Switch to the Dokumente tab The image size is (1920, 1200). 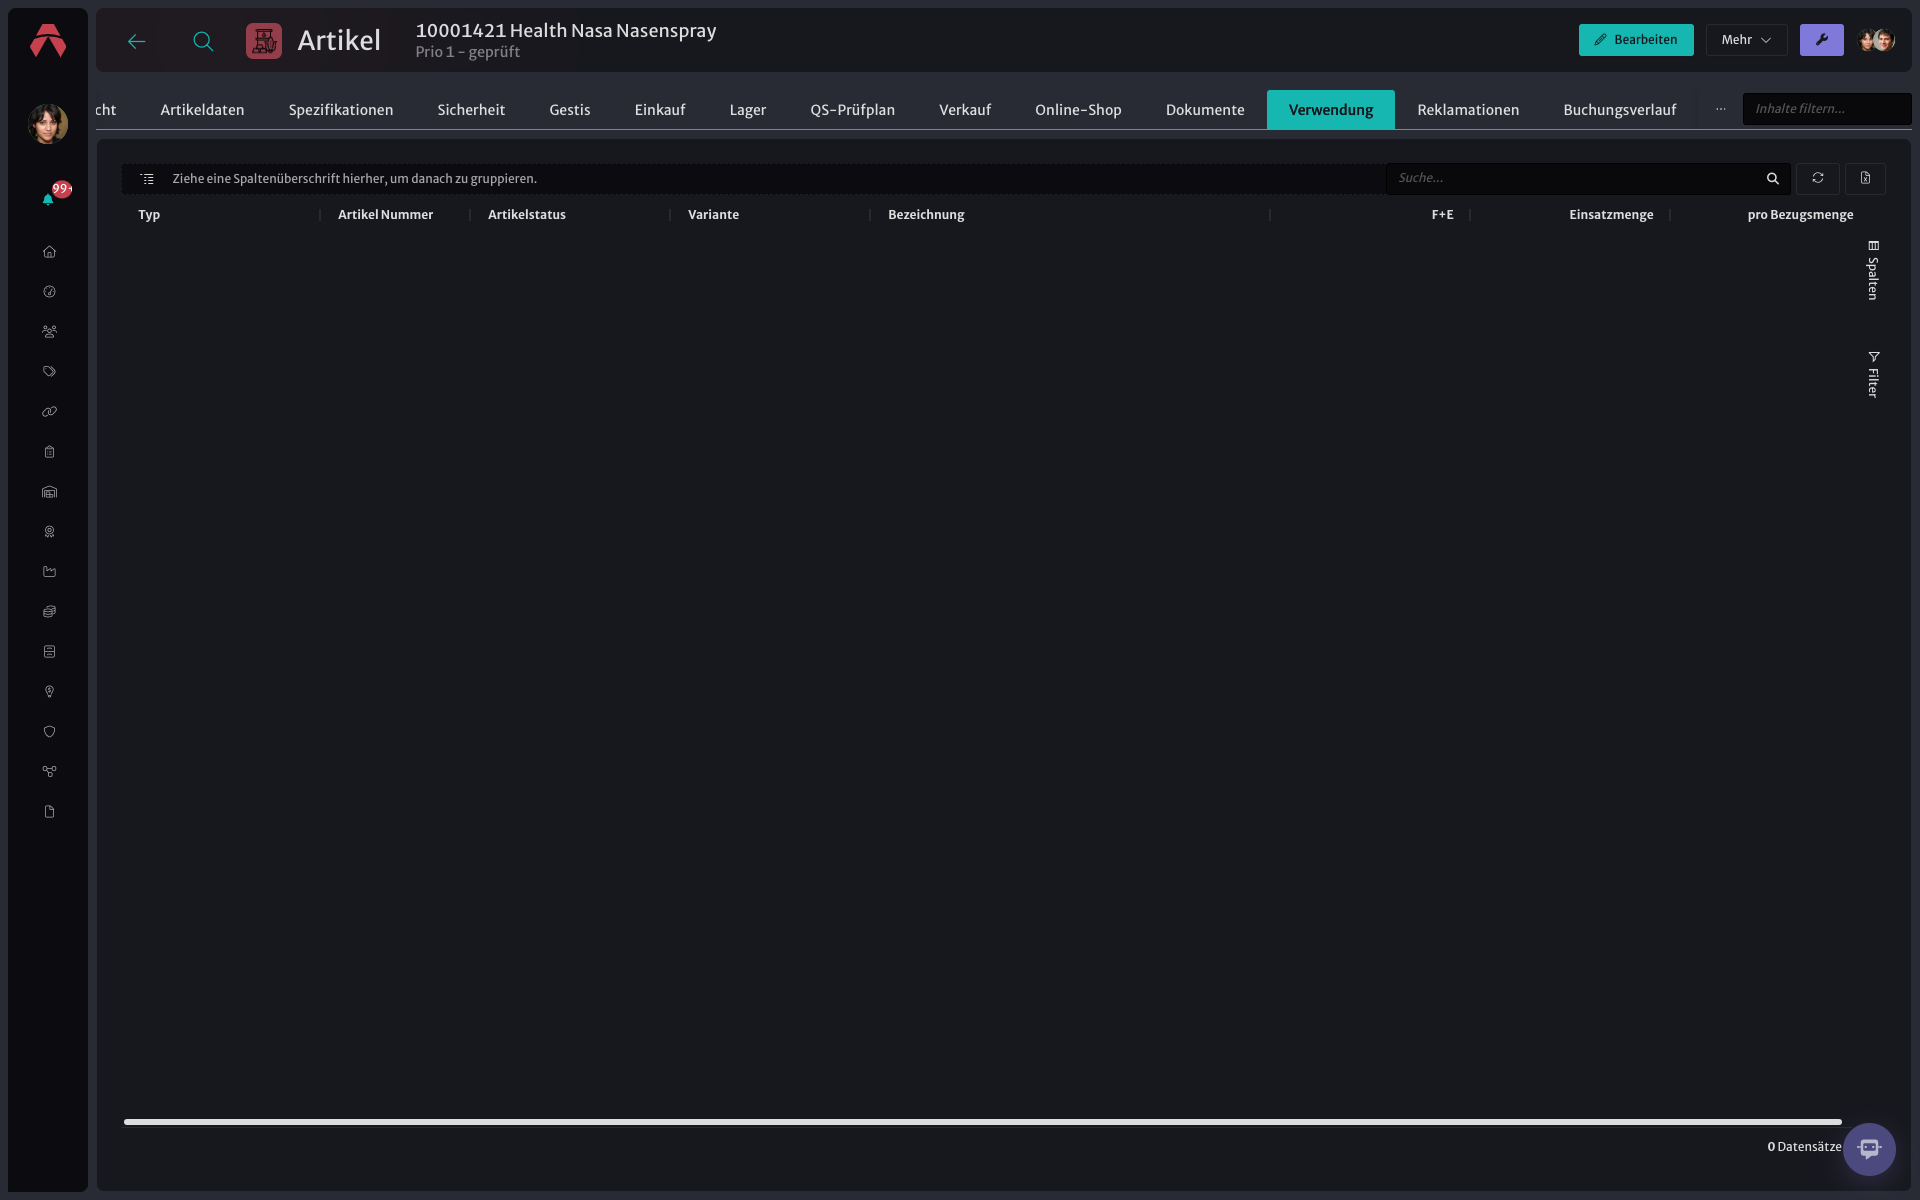pyautogui.click(x=1205, y=110)
